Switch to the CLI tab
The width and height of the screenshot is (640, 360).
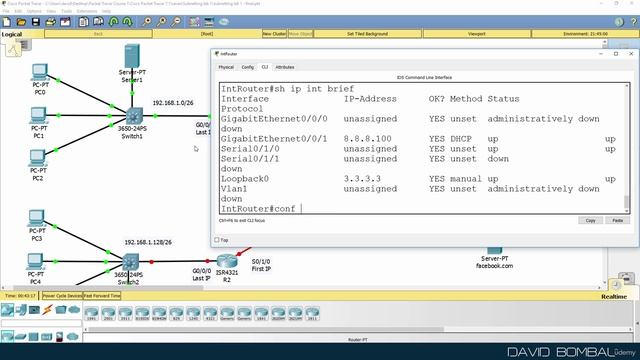(x=265, y=67)
